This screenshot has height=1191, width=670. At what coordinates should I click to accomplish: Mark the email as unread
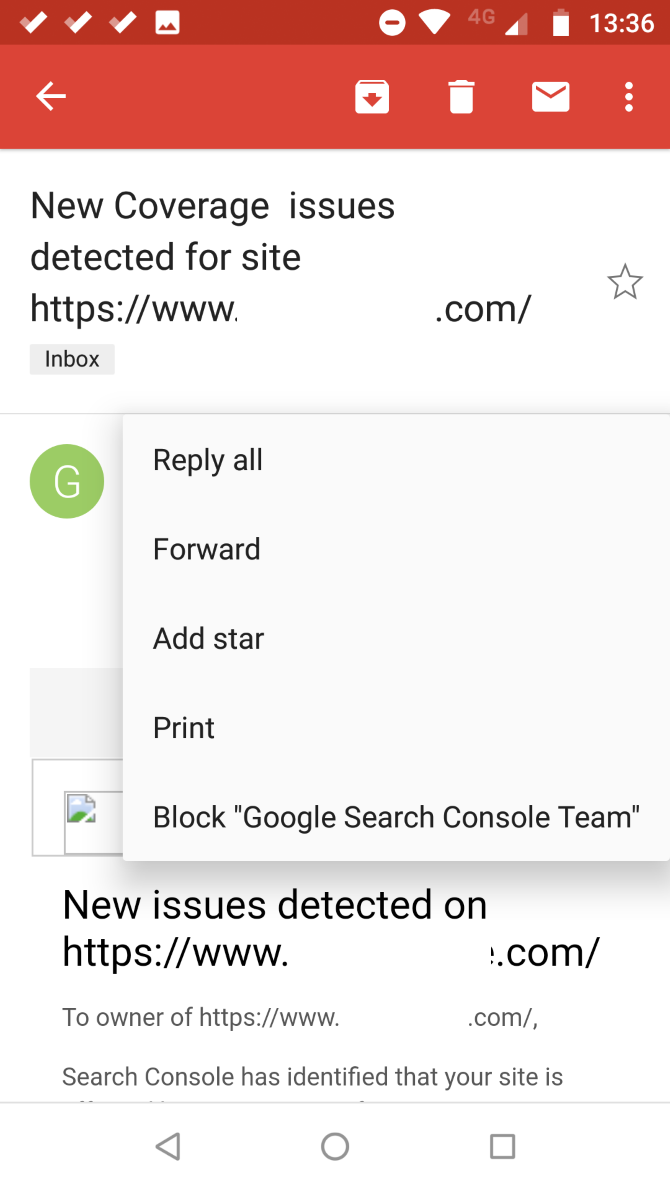pos(550,96)
